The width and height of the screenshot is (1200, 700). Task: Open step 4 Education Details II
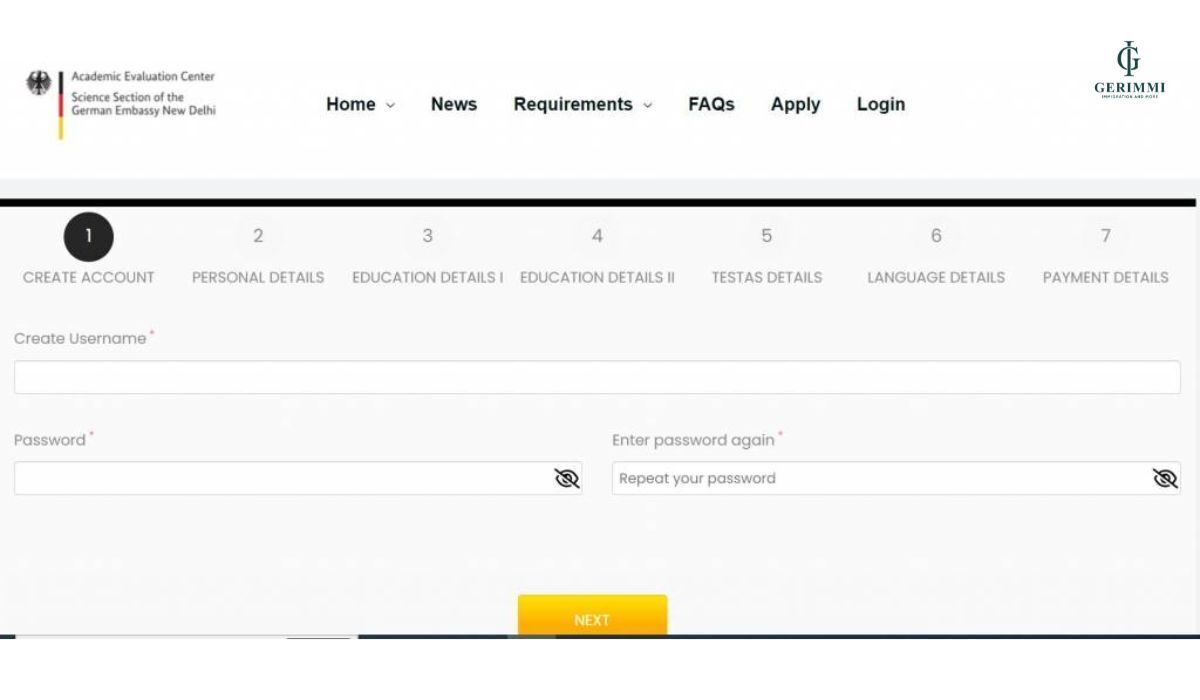pos(597,237)
